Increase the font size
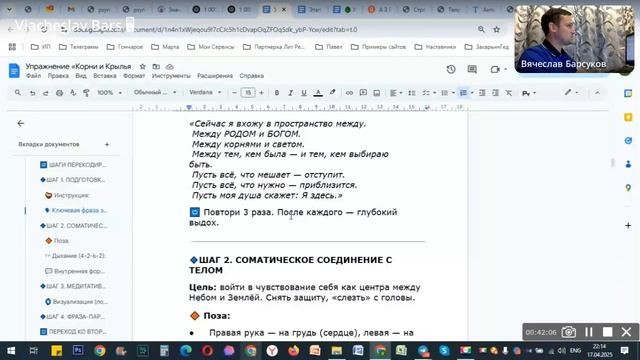The height and width of the screenshot is (360, 640). tap(261, 93)
